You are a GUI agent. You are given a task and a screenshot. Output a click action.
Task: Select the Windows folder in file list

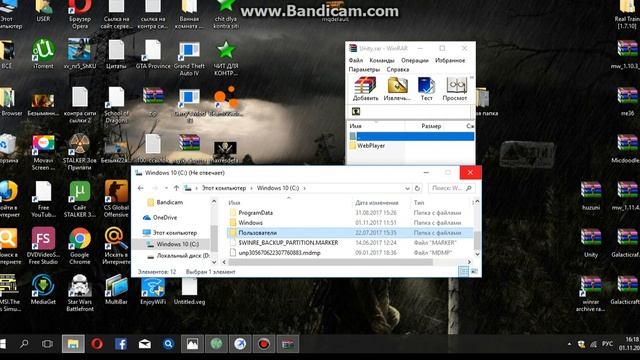click(250, 223)
